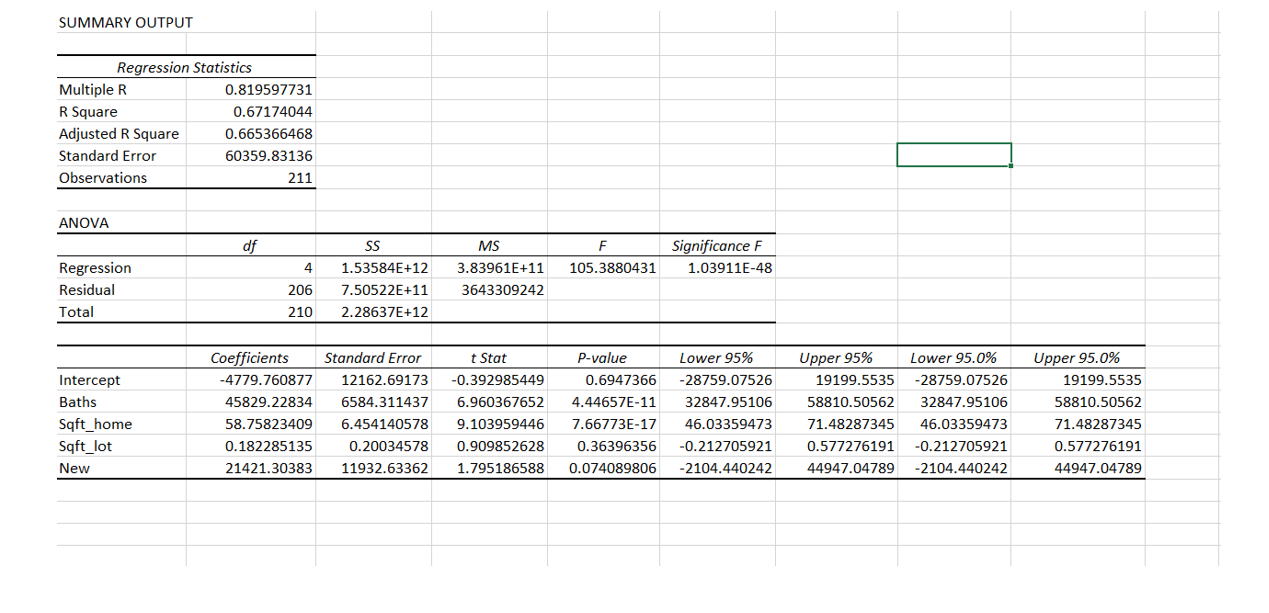Click the green-outlined selected cell
This screenshot has height=613, width=1269.
coord(954,155)
